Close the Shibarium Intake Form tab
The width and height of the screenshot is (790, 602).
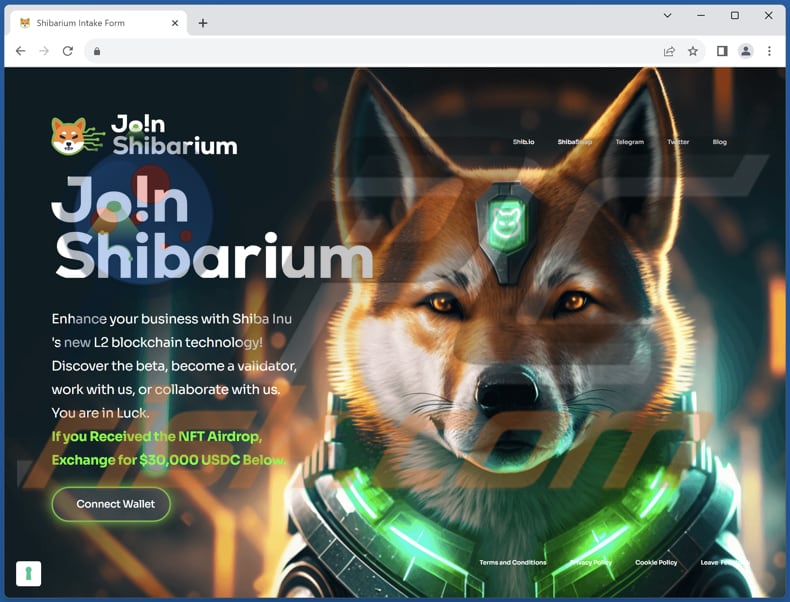click(x=174, y=23)
